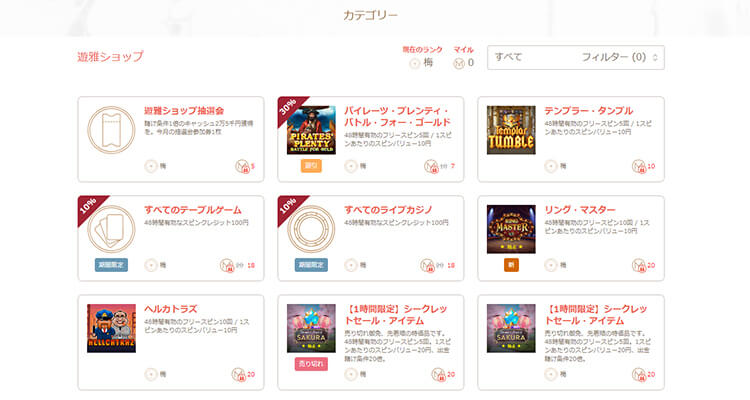Click the マイル balance icon in header
The width and height of the screenshot is (750, 400).
pyautogui.click(x=459, y=63)
